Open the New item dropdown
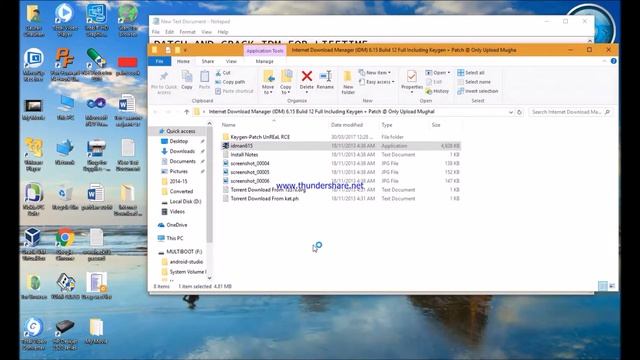The image size is (640, 360). (x=374, y=73)
